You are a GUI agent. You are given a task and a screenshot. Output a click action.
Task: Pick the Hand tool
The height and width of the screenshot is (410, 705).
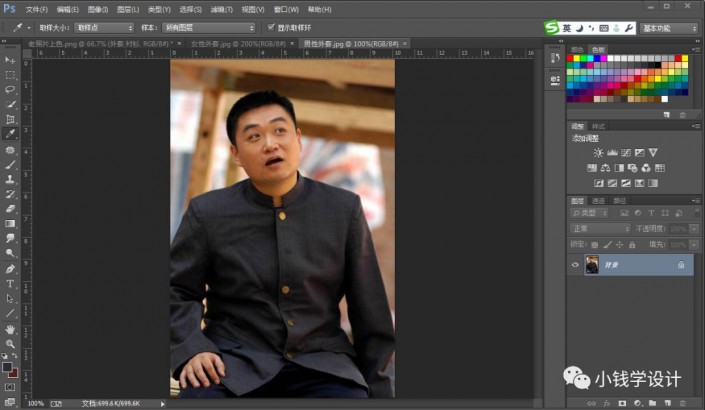[x=11, y=329]
